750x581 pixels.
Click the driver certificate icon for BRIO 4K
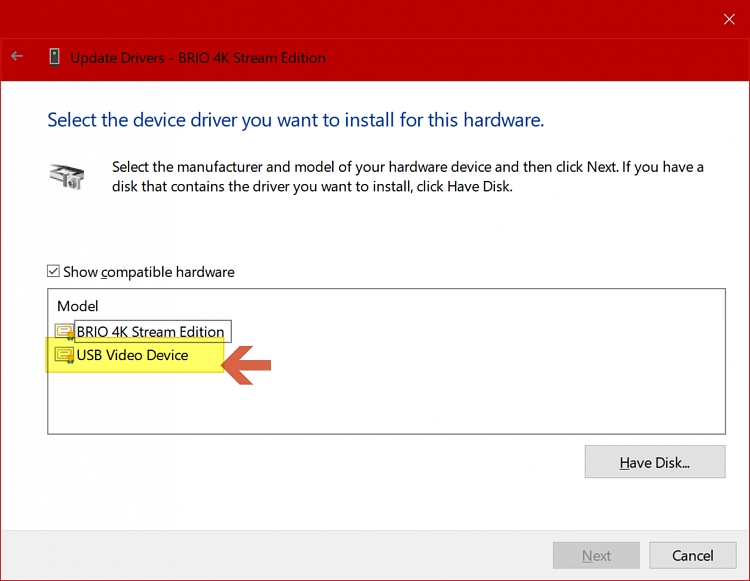[65, 332]
